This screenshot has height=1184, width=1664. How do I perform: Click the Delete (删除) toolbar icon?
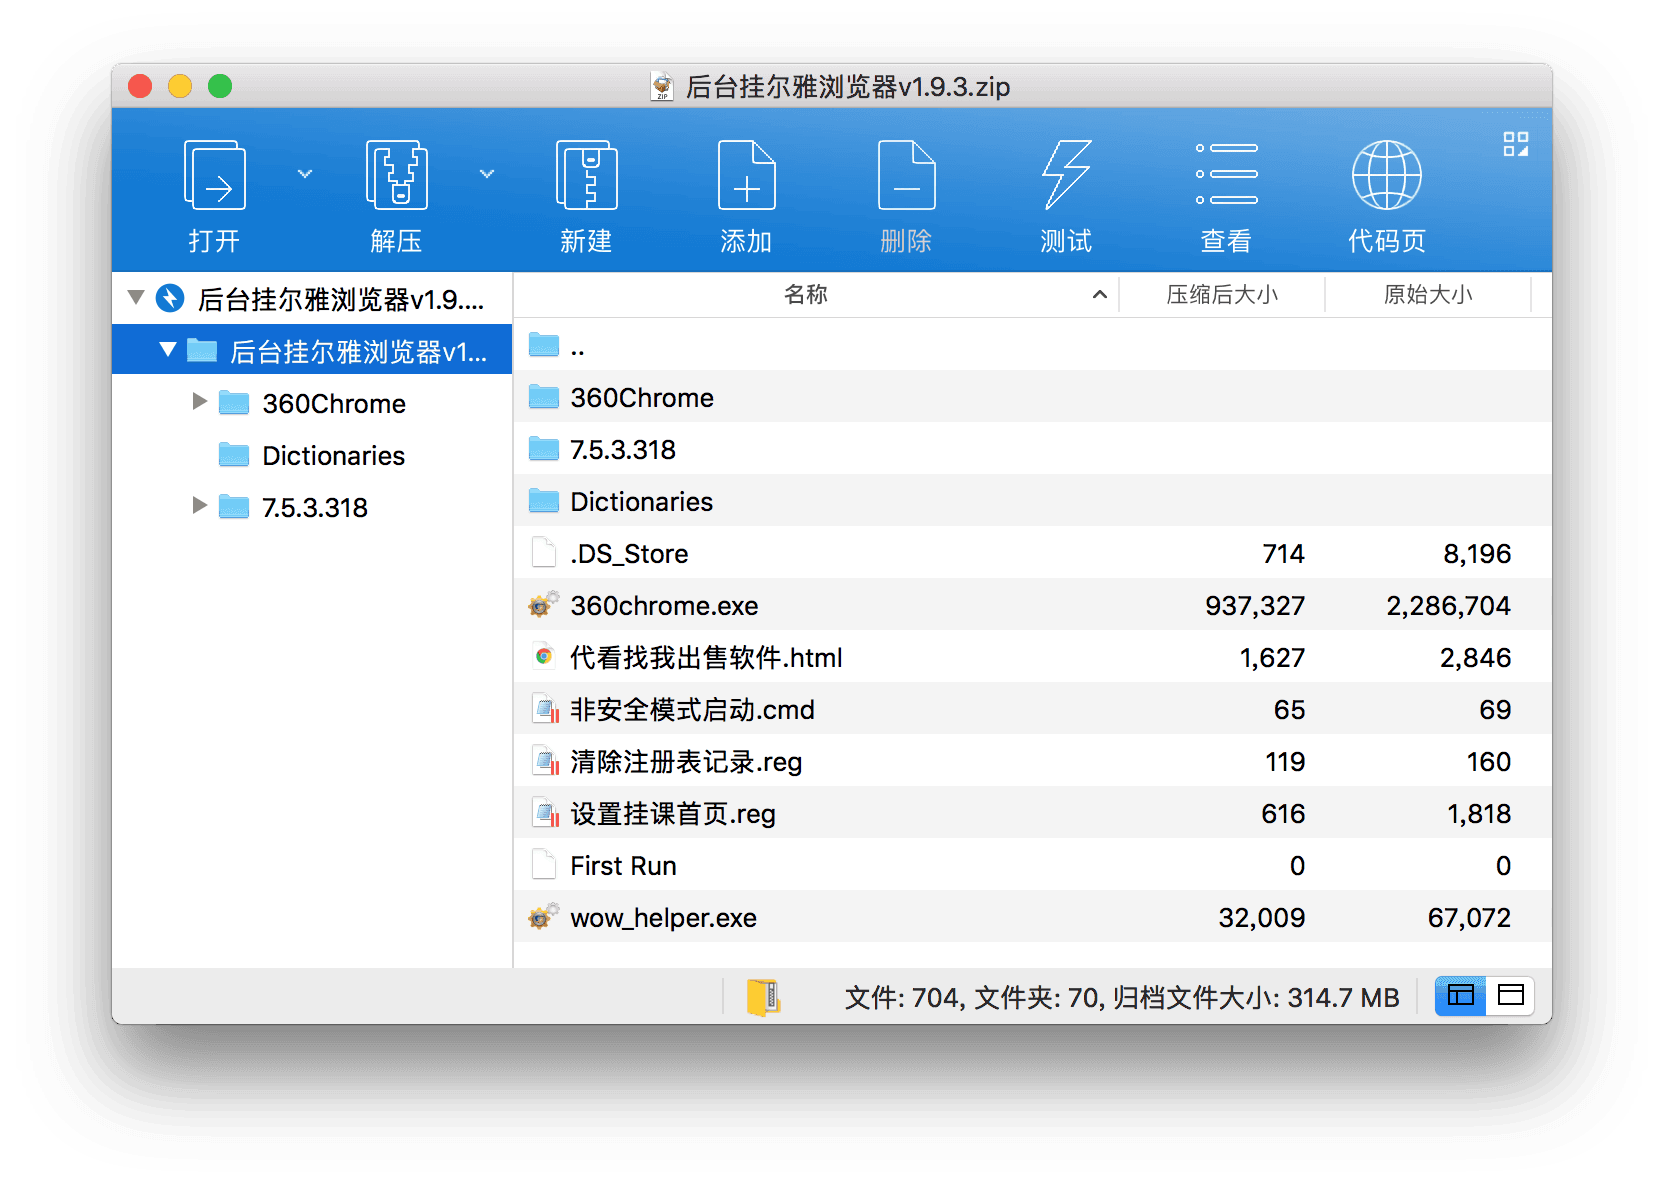906,175
